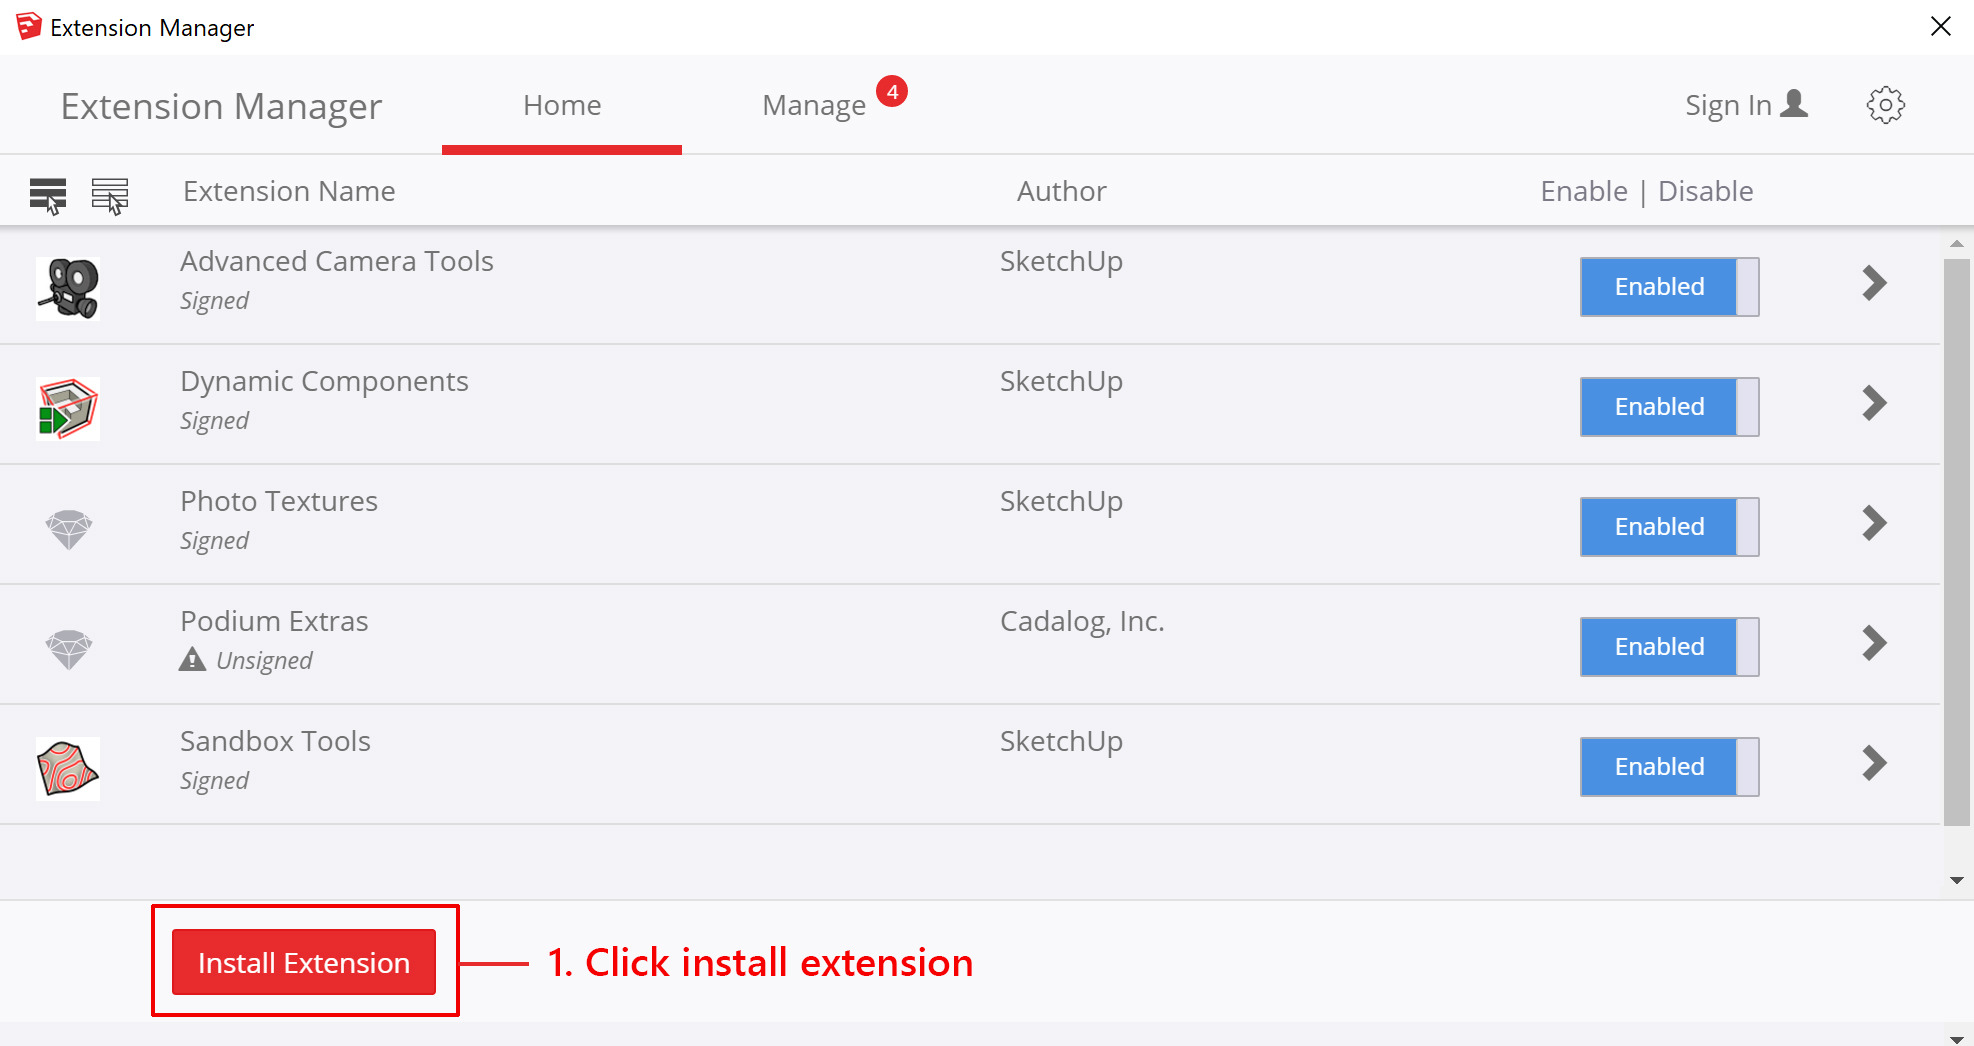Viewport: 1974px width, 1046px height.
Task: Click the Author column header
Action: [x=1062, y=191]
